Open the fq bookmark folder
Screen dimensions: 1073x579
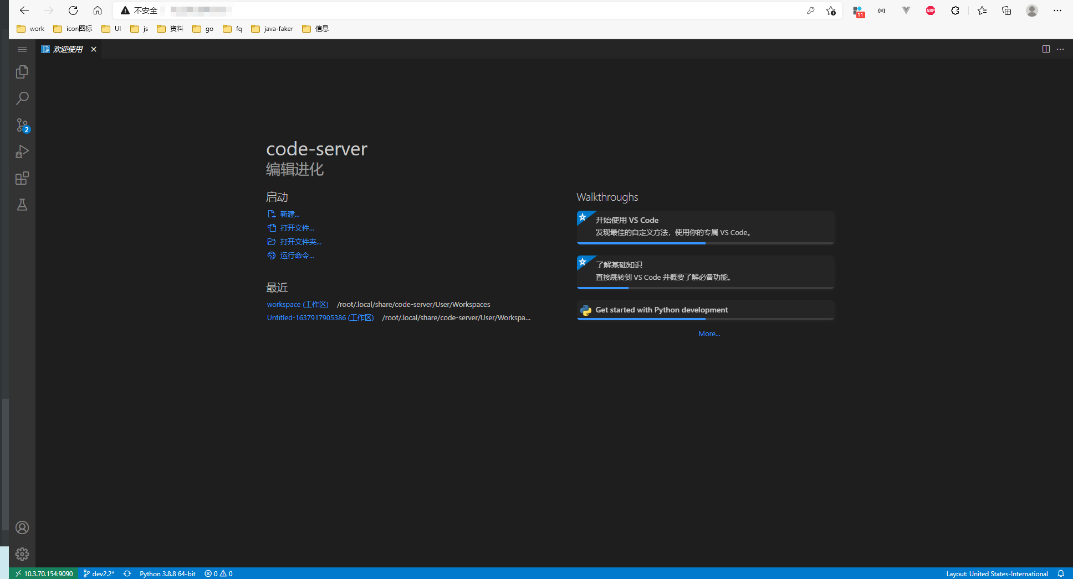233,29
